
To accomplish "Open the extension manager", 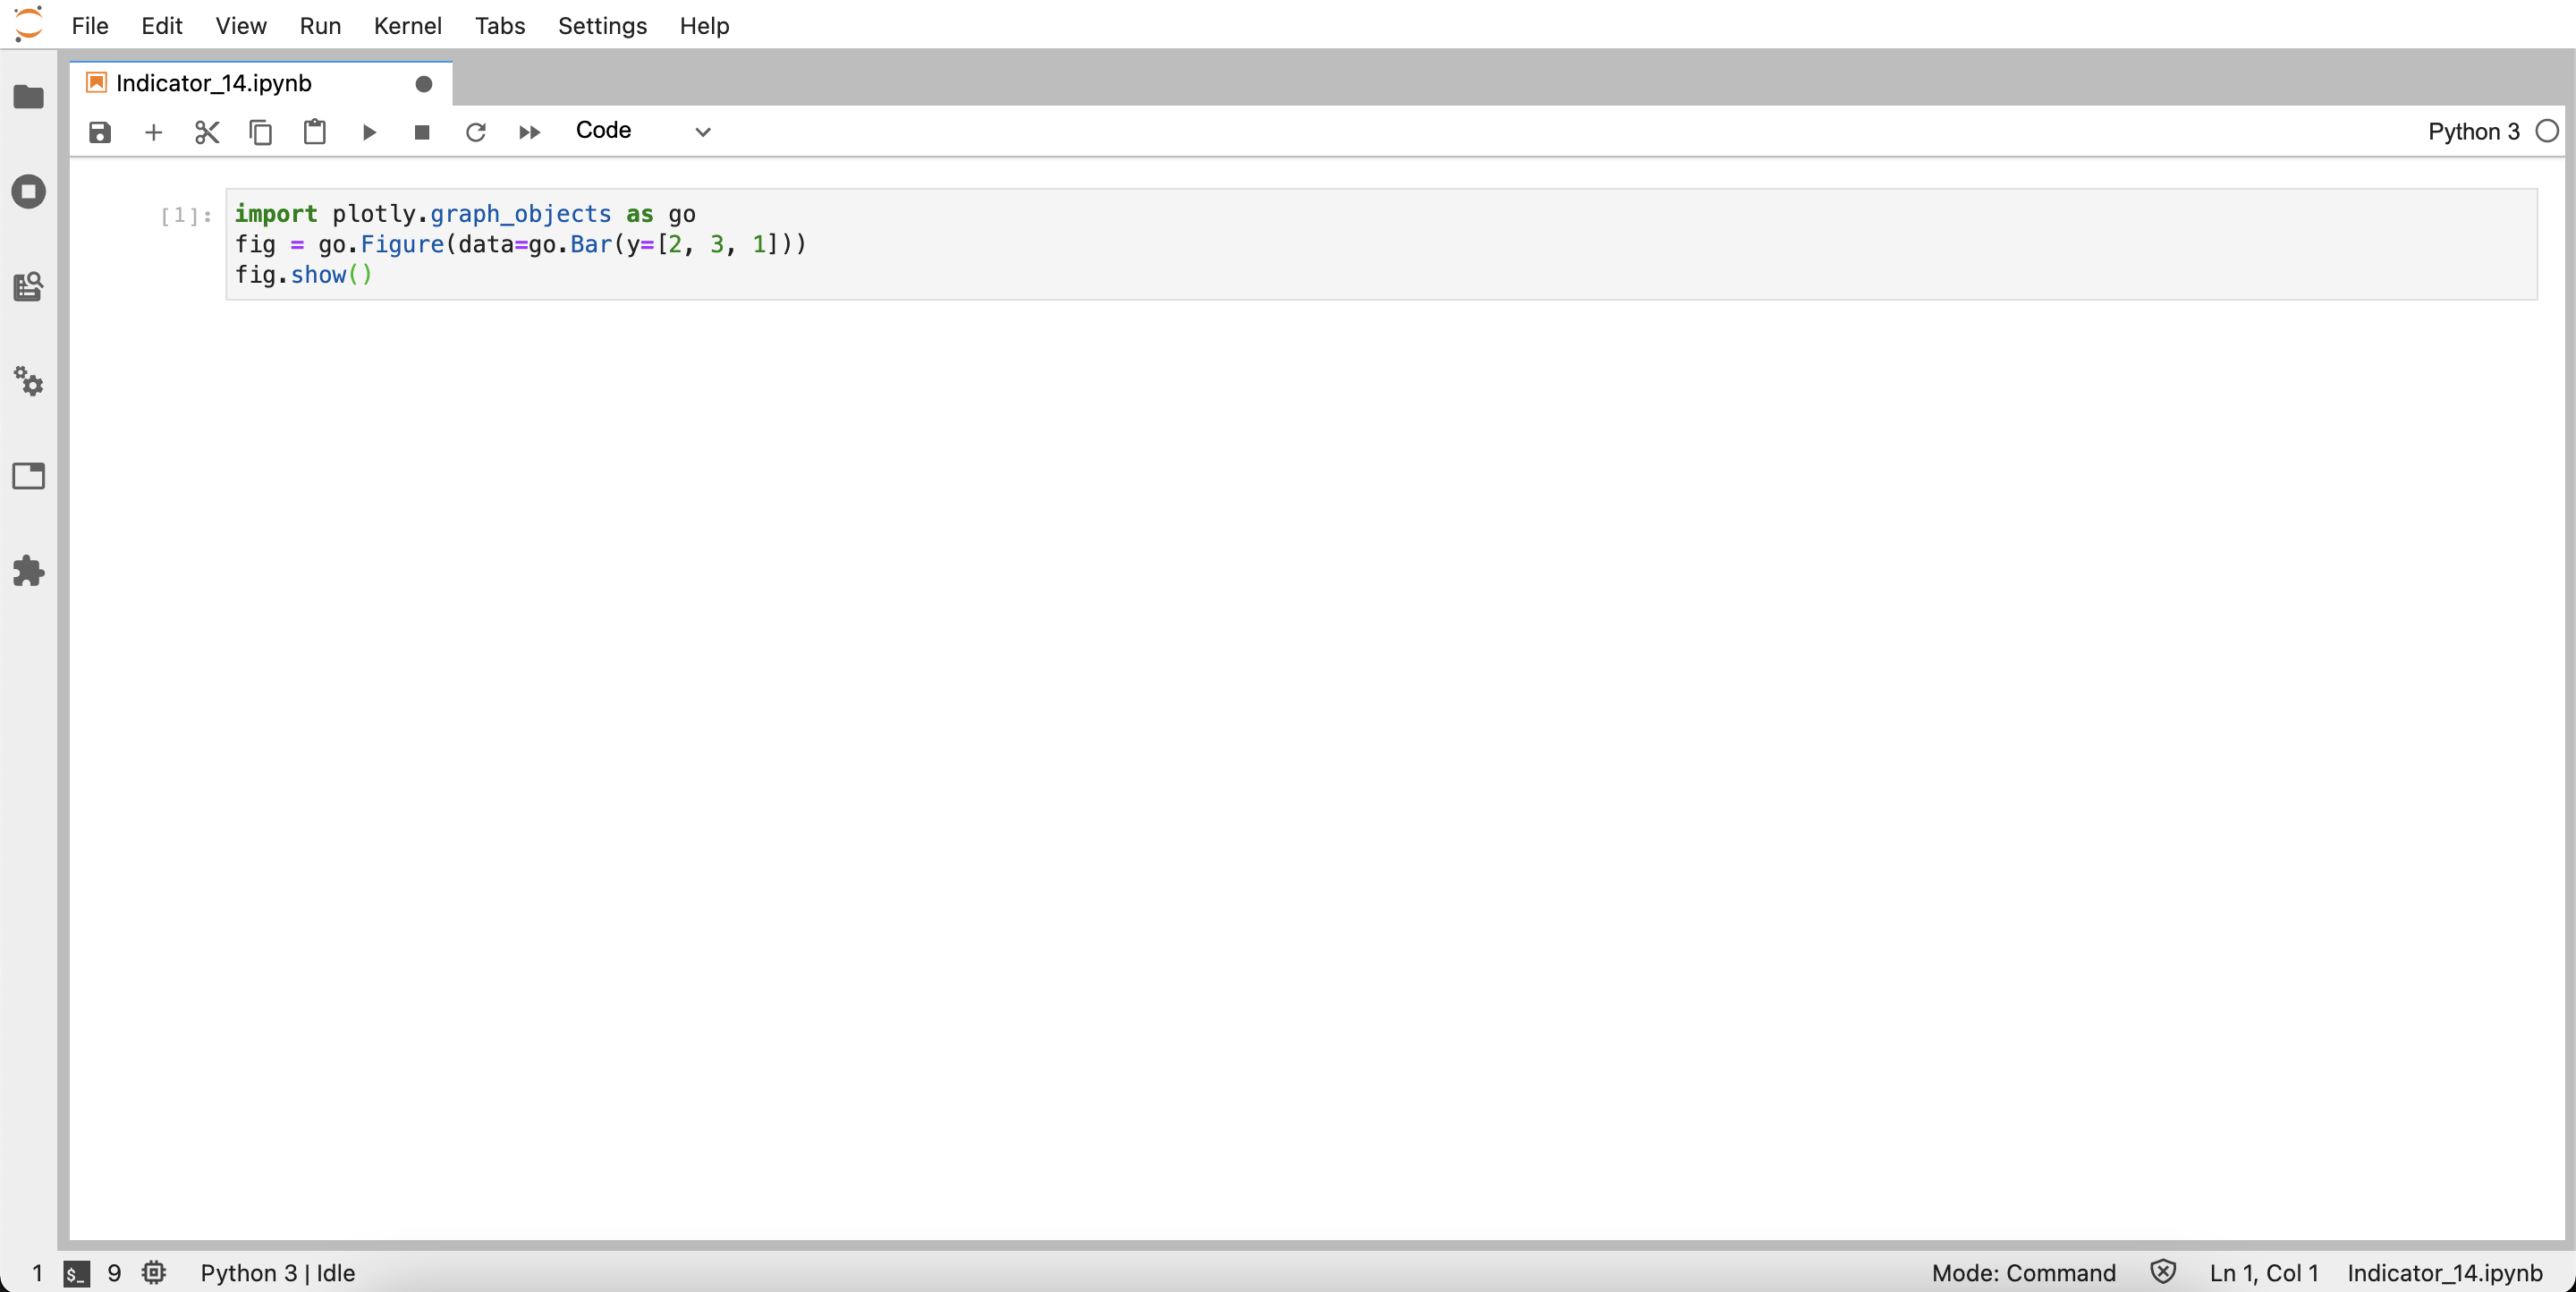I will pos(28,571).
